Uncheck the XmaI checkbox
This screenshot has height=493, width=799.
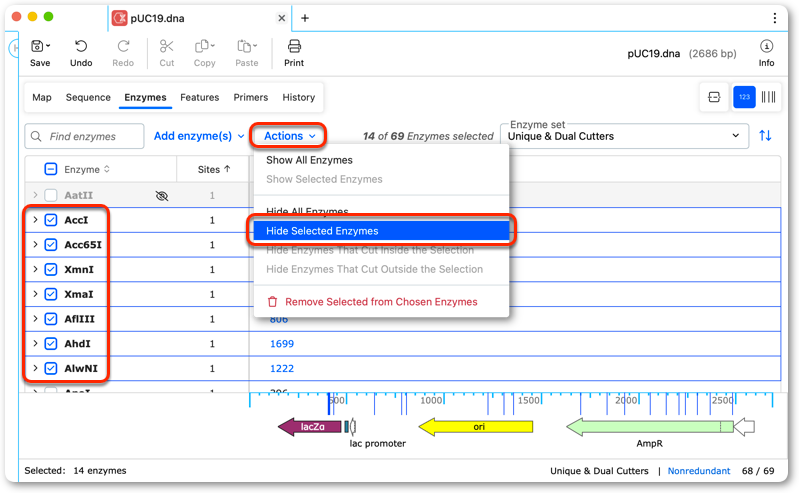pos(51,294)
